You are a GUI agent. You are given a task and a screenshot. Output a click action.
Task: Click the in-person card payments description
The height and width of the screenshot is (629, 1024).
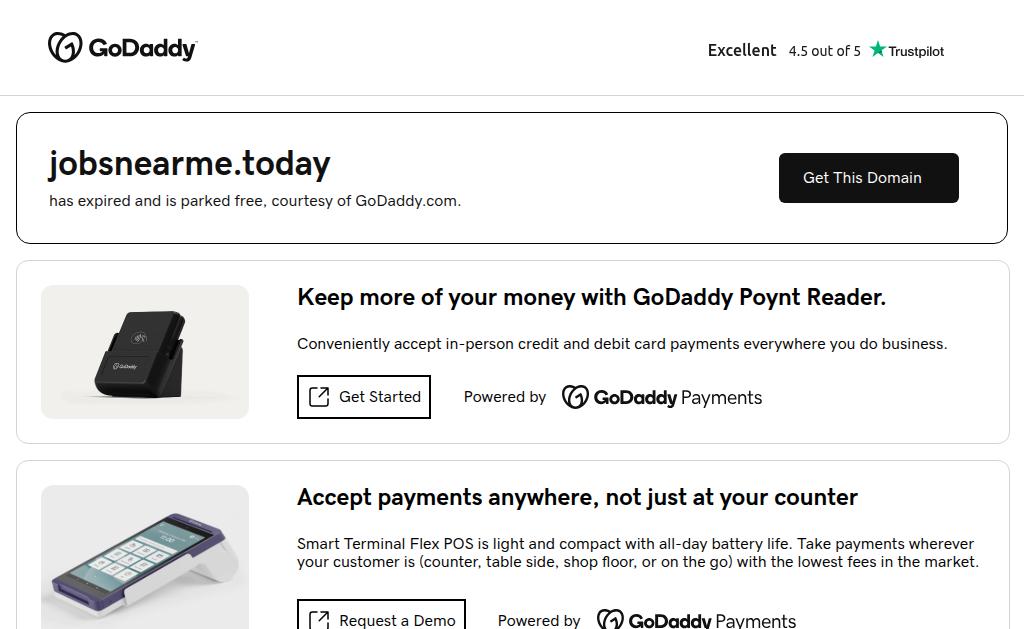pos(622,344)
